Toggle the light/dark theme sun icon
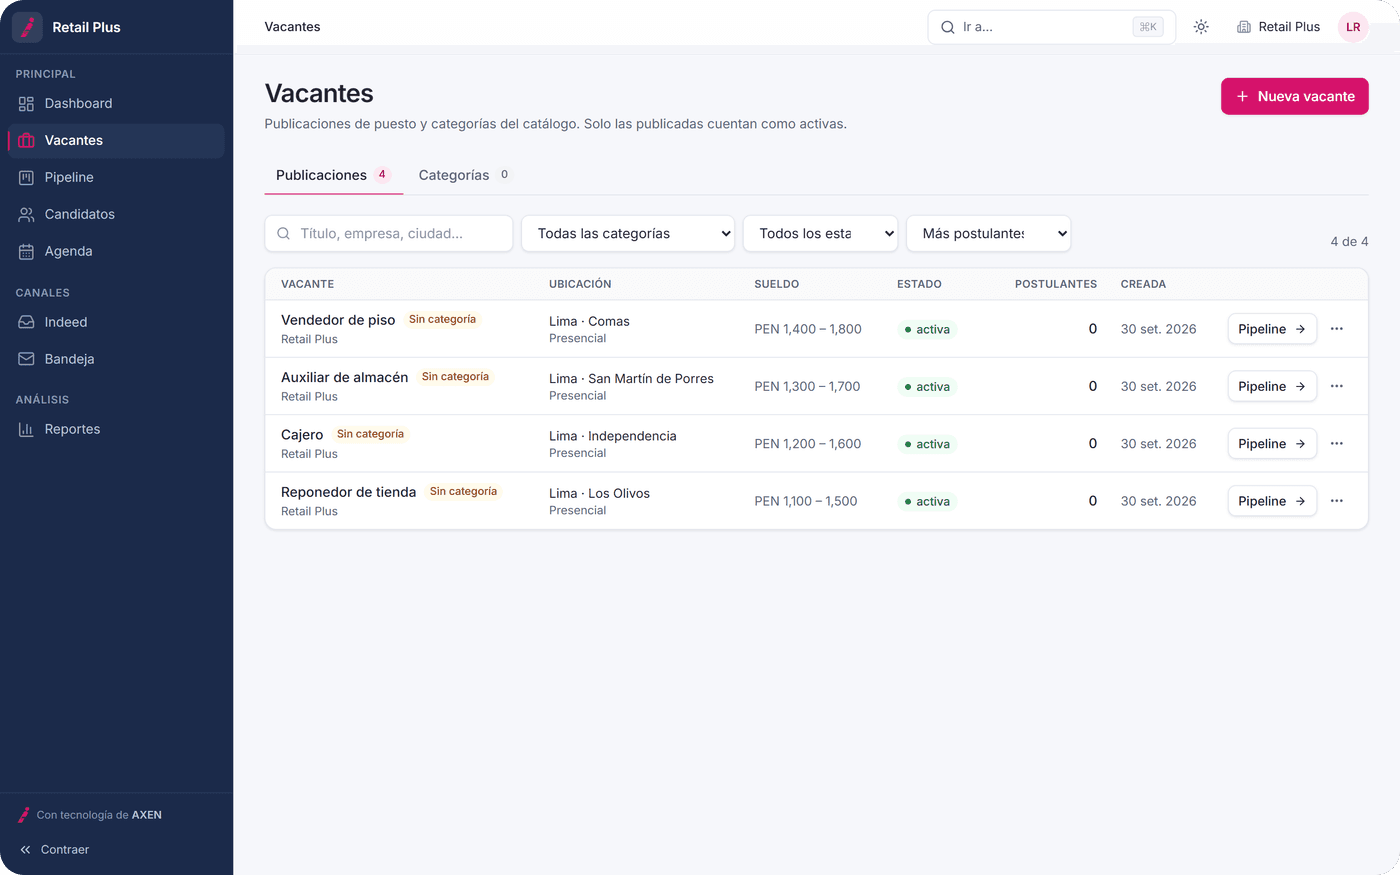The image size is (1400, 875). click(x=1201, y=27)
